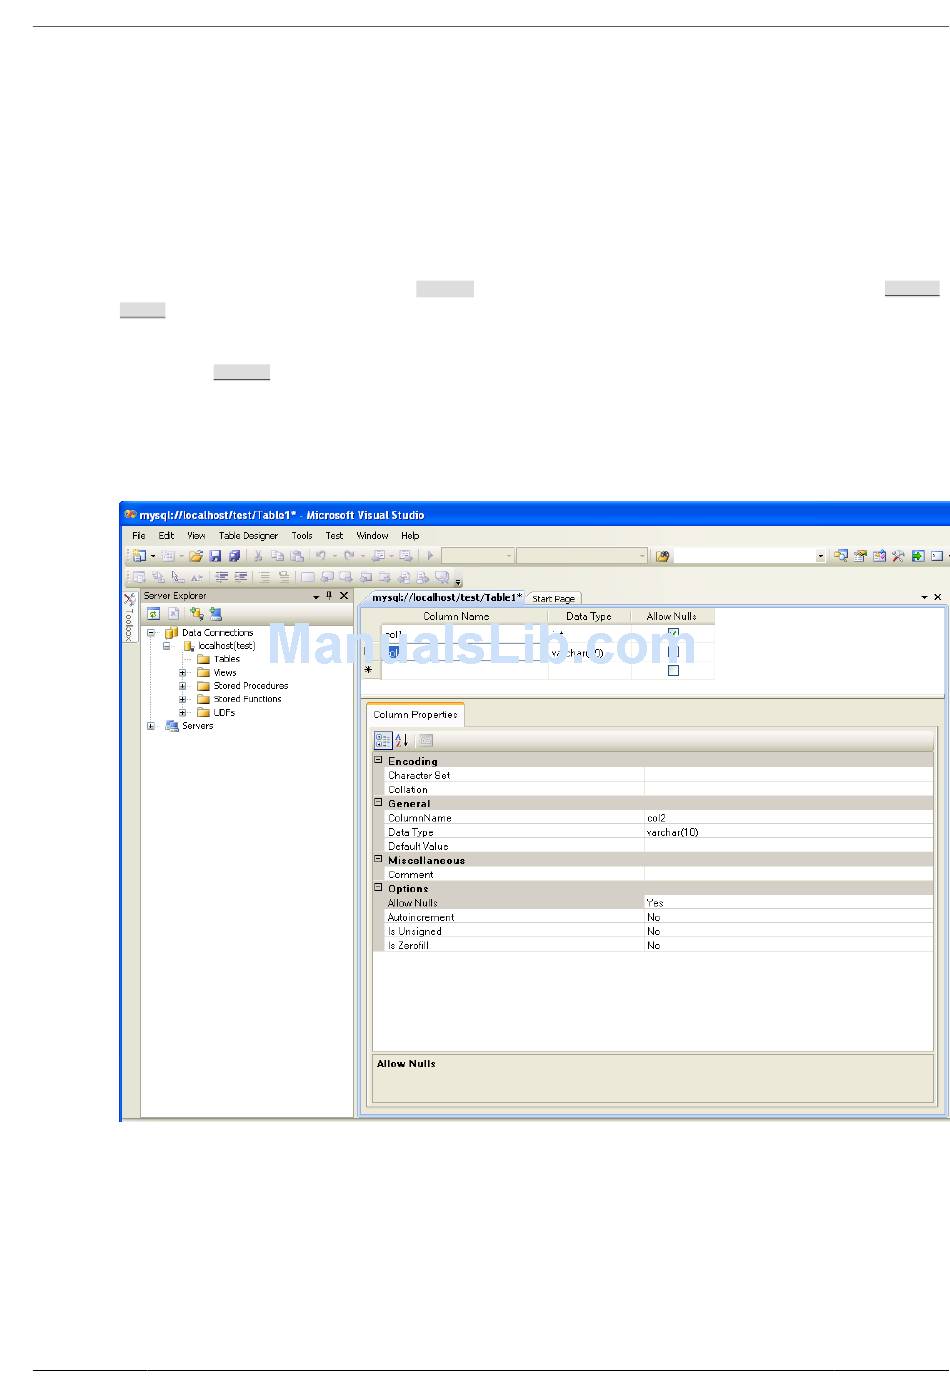This screenshot has width=950, height=1397.
Task: Click the Save All toolbar icon
Action: (x=234, y=556)
